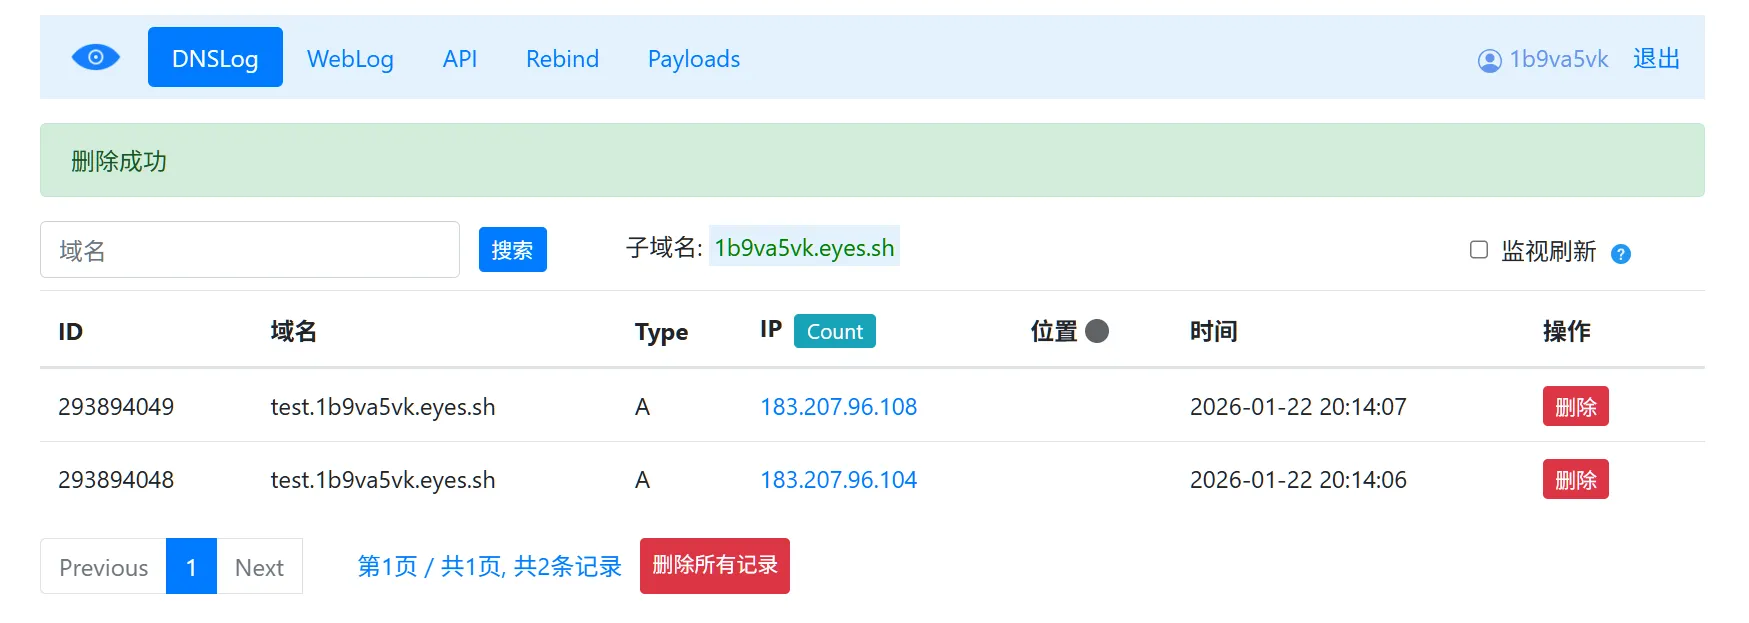Open the API tab
The width and height of the screenshot is (1749, 623).
click(460, 59)
